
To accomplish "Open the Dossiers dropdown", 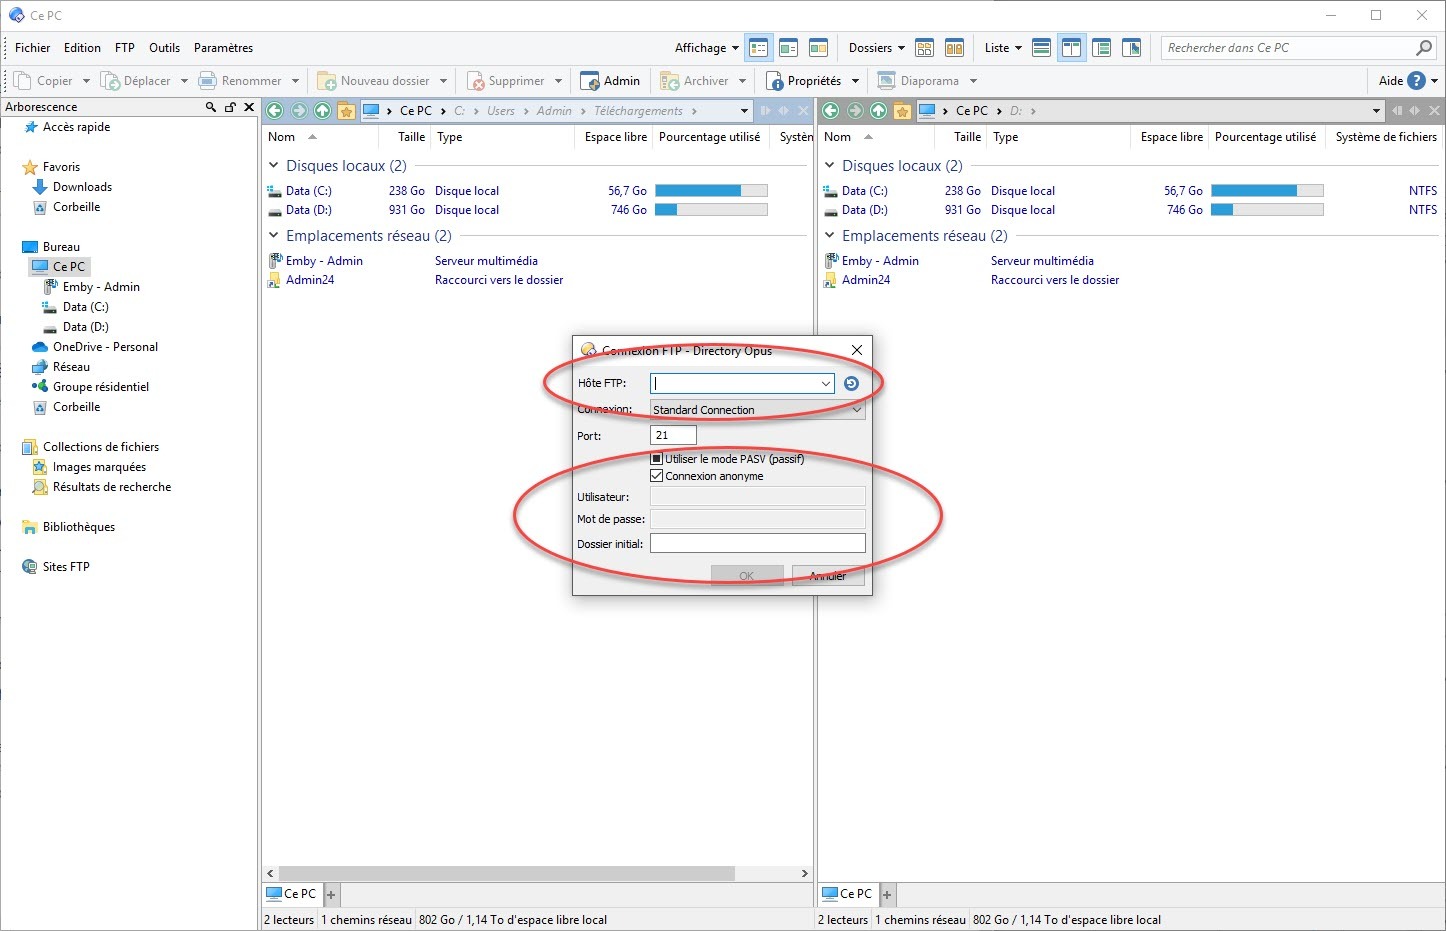I will pyautogui.click(x=877, y=48).
